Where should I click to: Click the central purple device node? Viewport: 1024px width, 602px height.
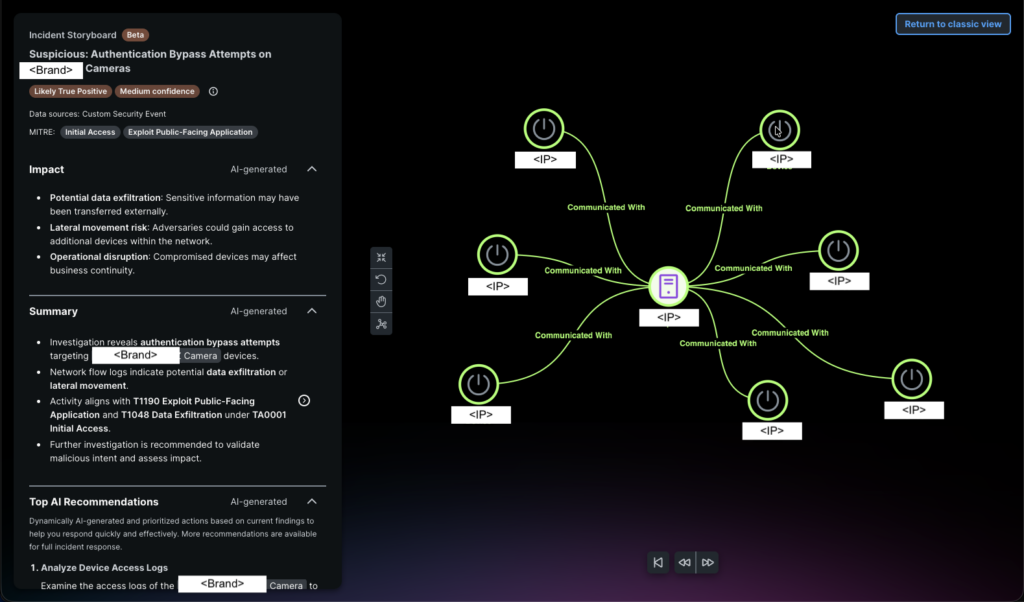(x=668, y=287)
